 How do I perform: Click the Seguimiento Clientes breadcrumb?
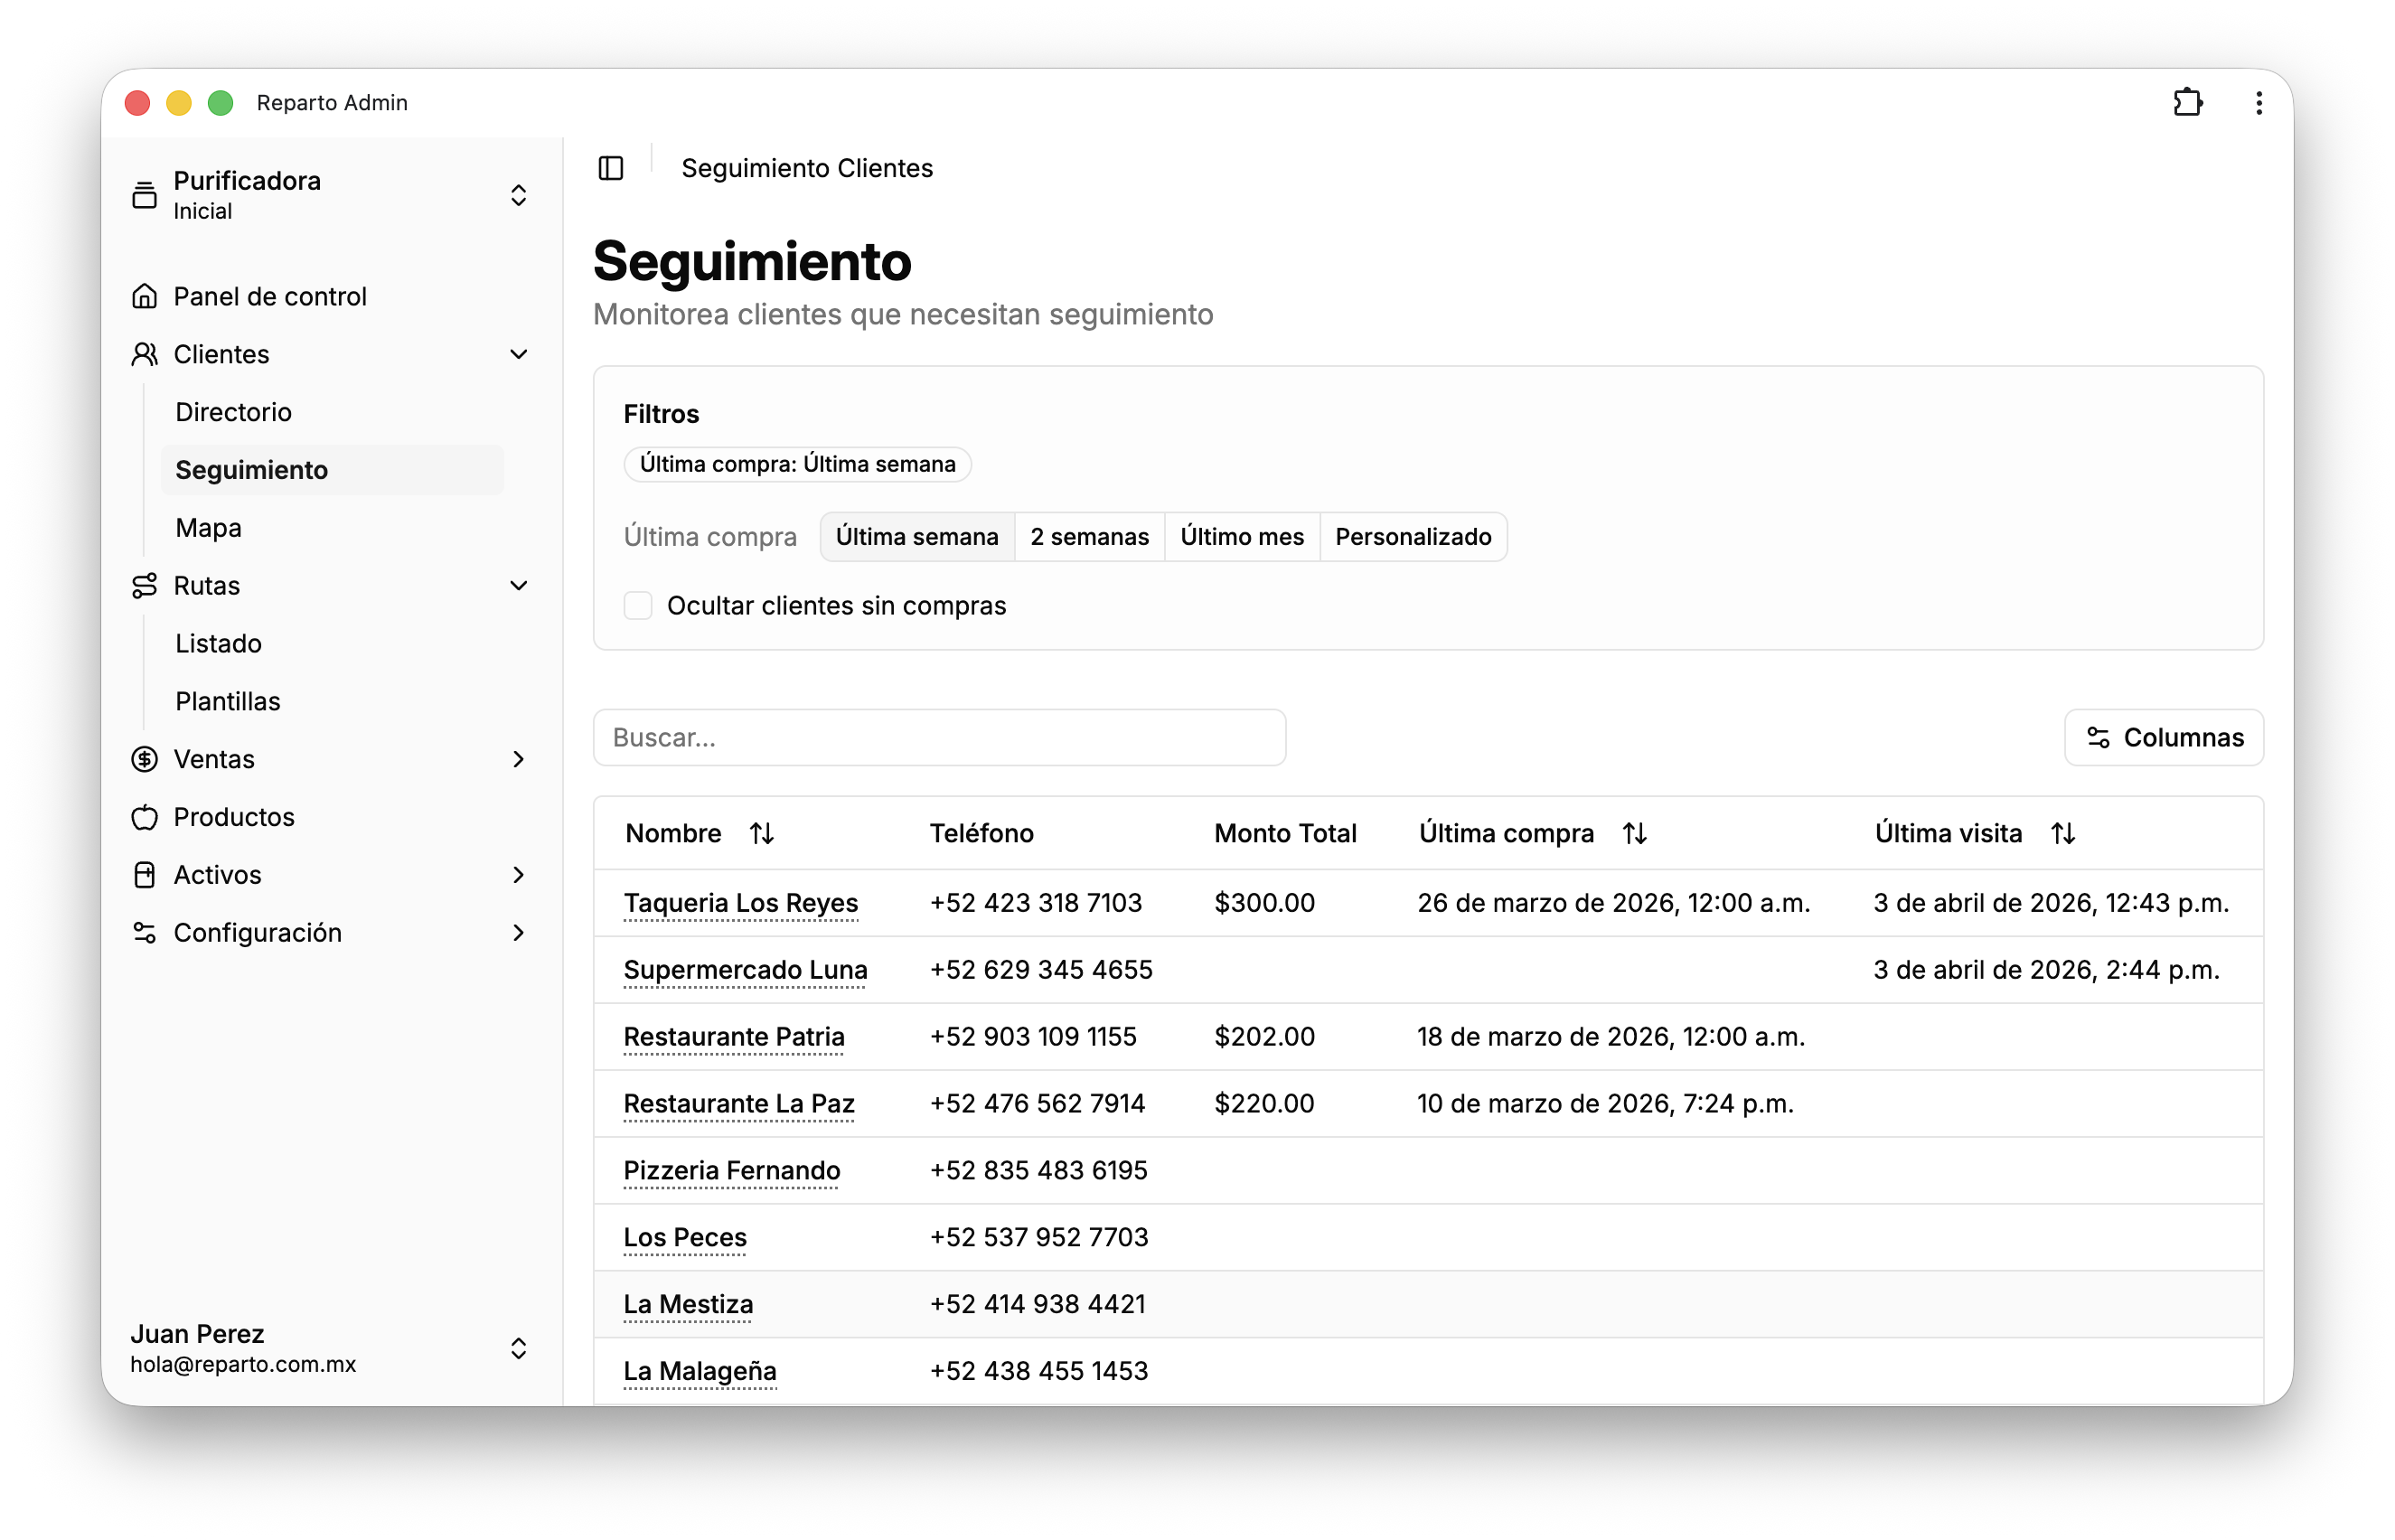click(807, 168)
